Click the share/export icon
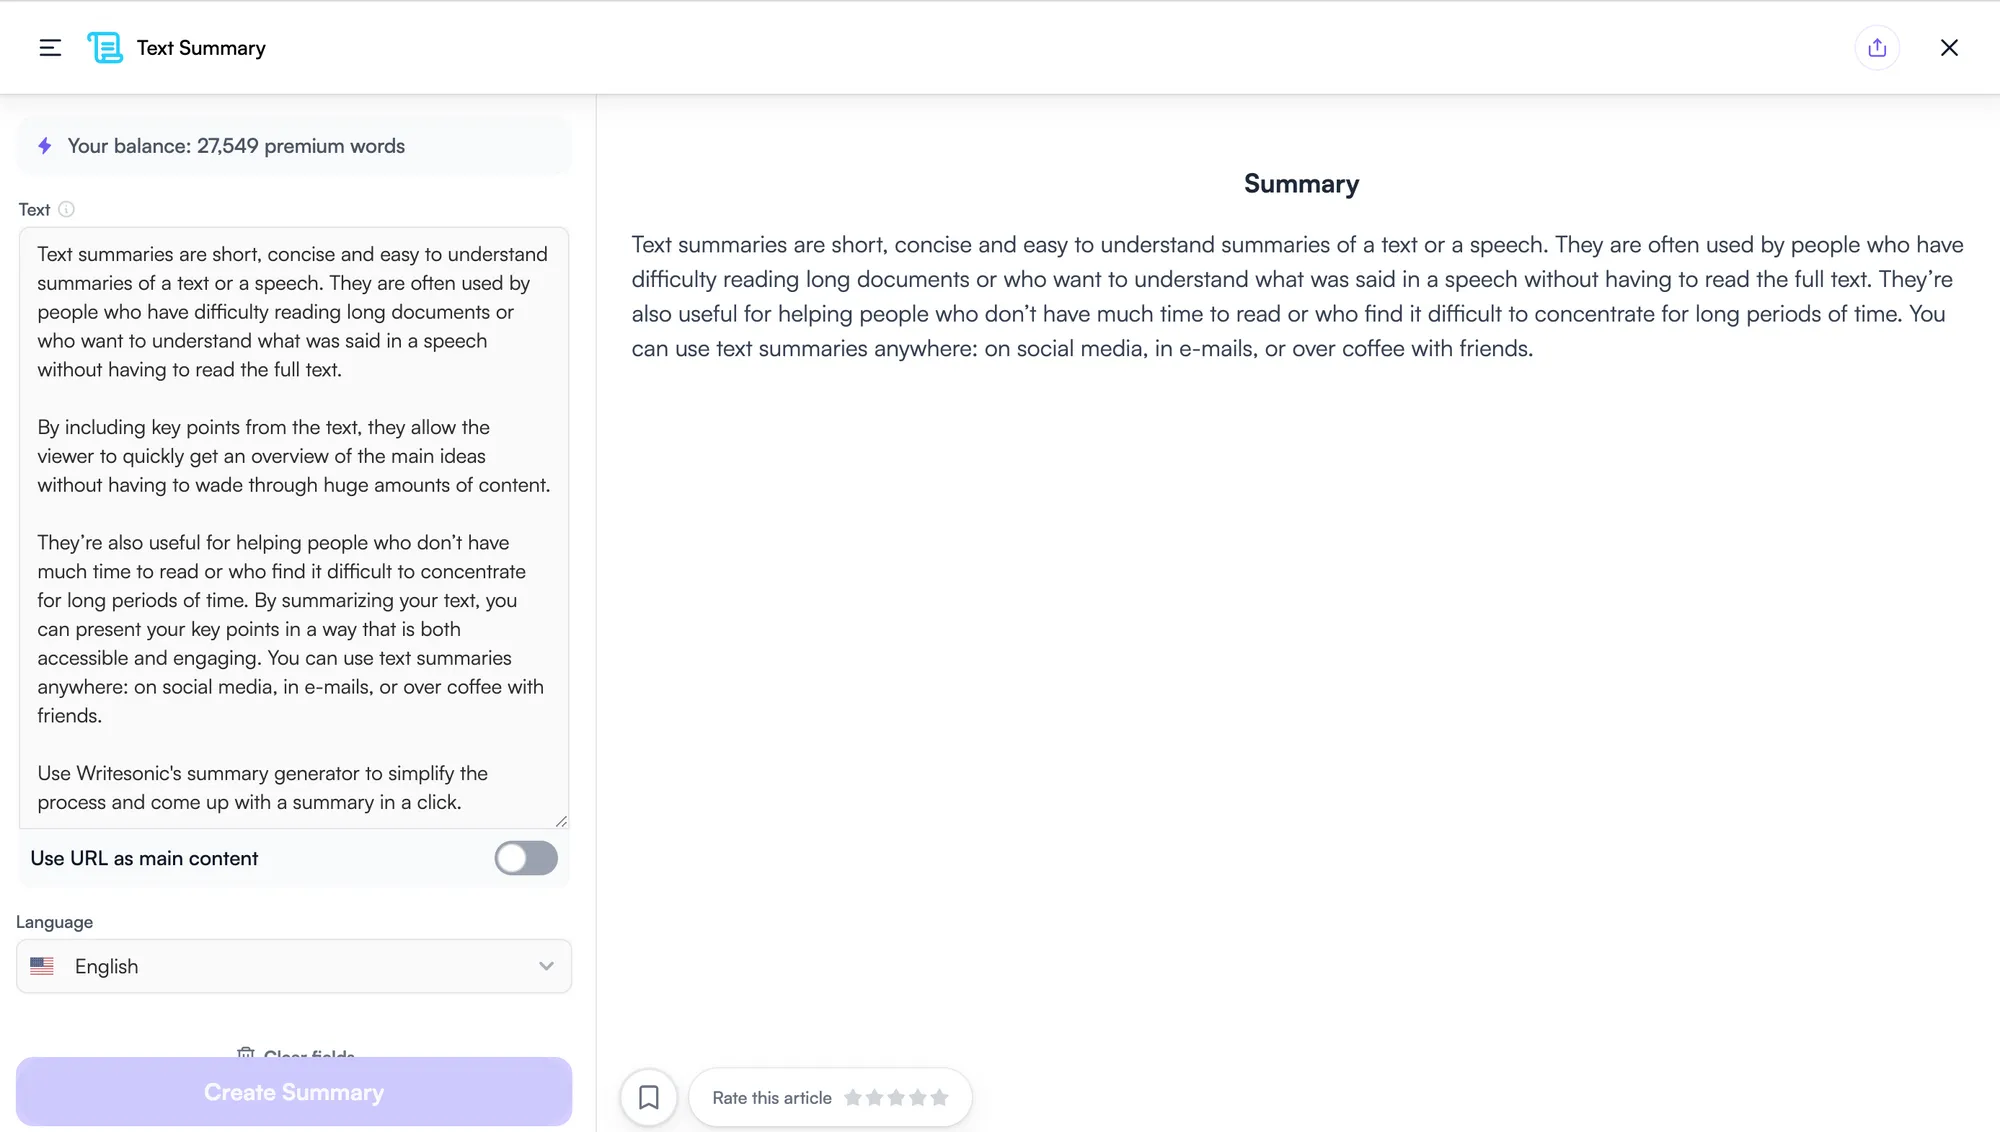Screen dimensions: 2000x1132 (1877, 48)
